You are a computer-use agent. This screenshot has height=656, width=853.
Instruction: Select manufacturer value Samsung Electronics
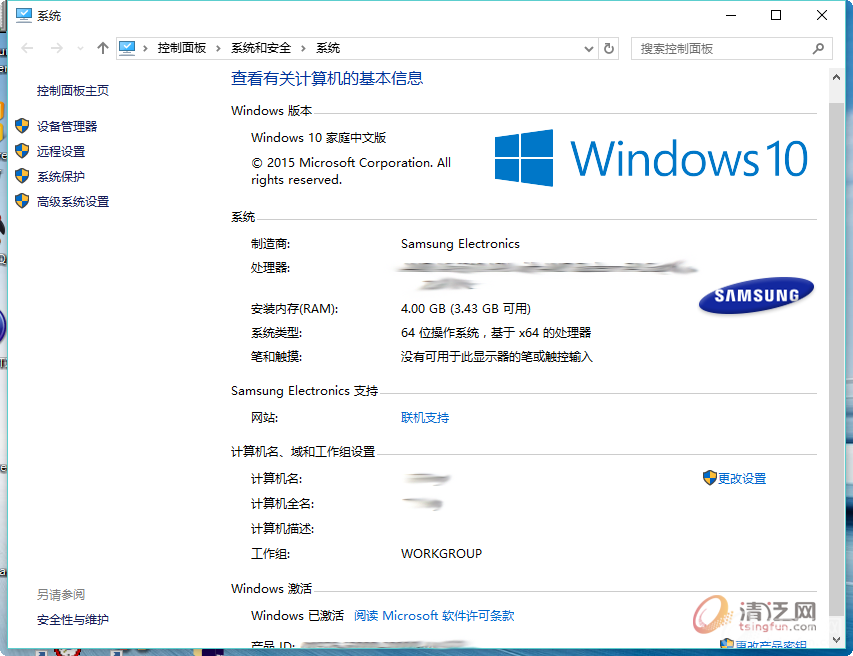tap(460, 244)
